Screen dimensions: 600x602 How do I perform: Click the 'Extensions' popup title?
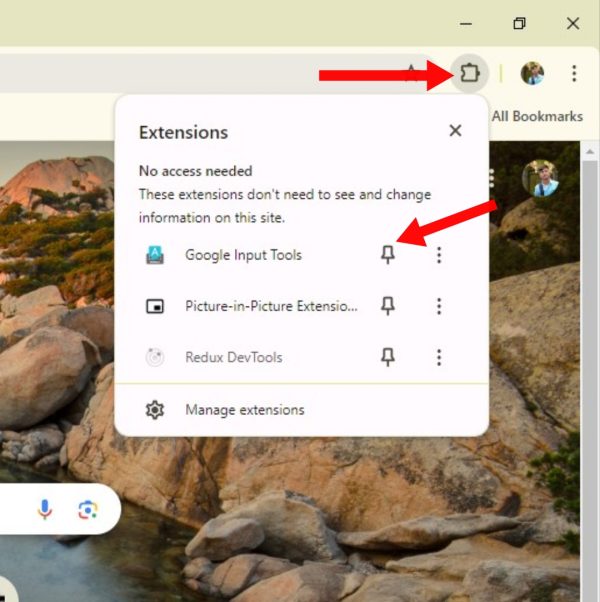click(x=183, y=132)
